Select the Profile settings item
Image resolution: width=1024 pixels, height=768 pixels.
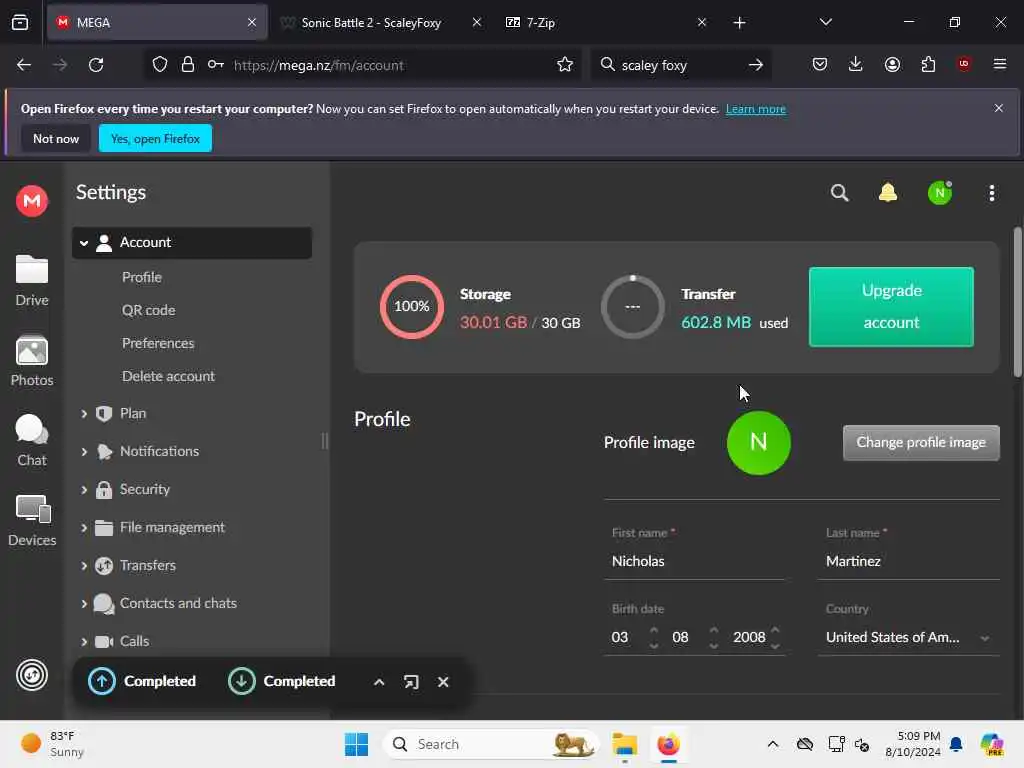pos(142,277)
